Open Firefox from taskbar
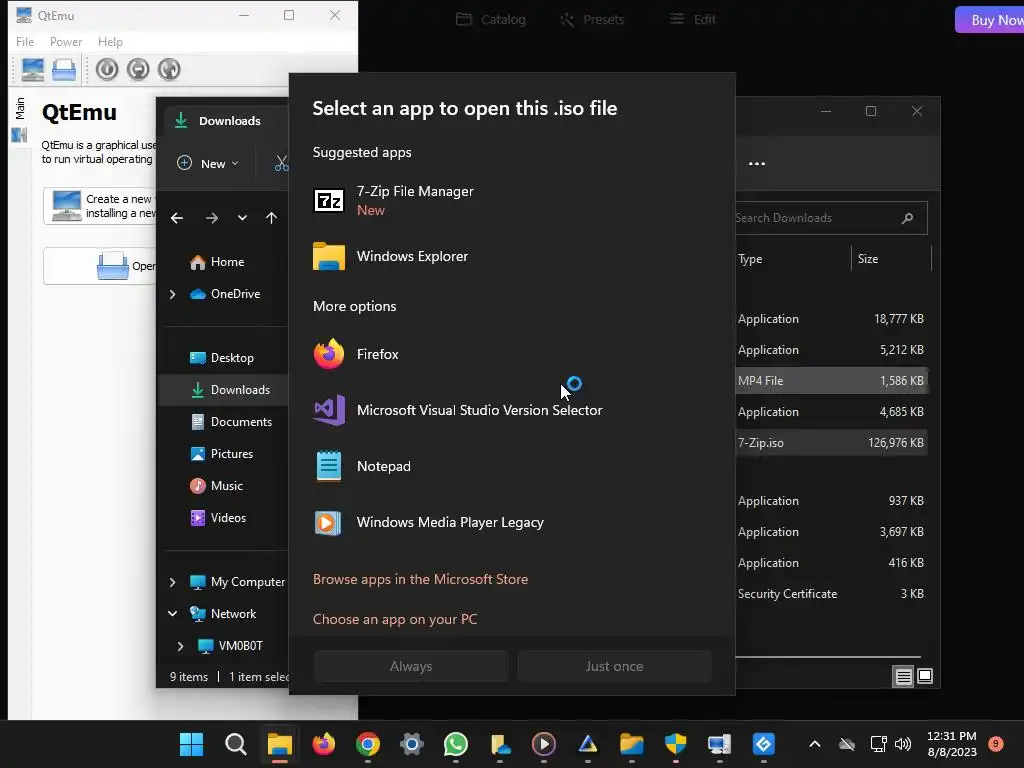 click(323, 744)
